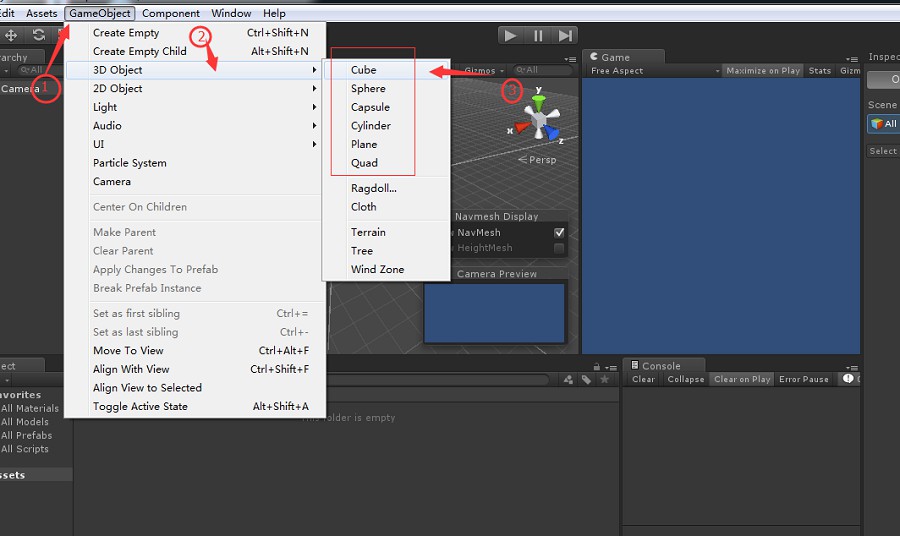Select All Materials in Favorites
The width and height of the screenshot is (900, 536).
[30, 408]
